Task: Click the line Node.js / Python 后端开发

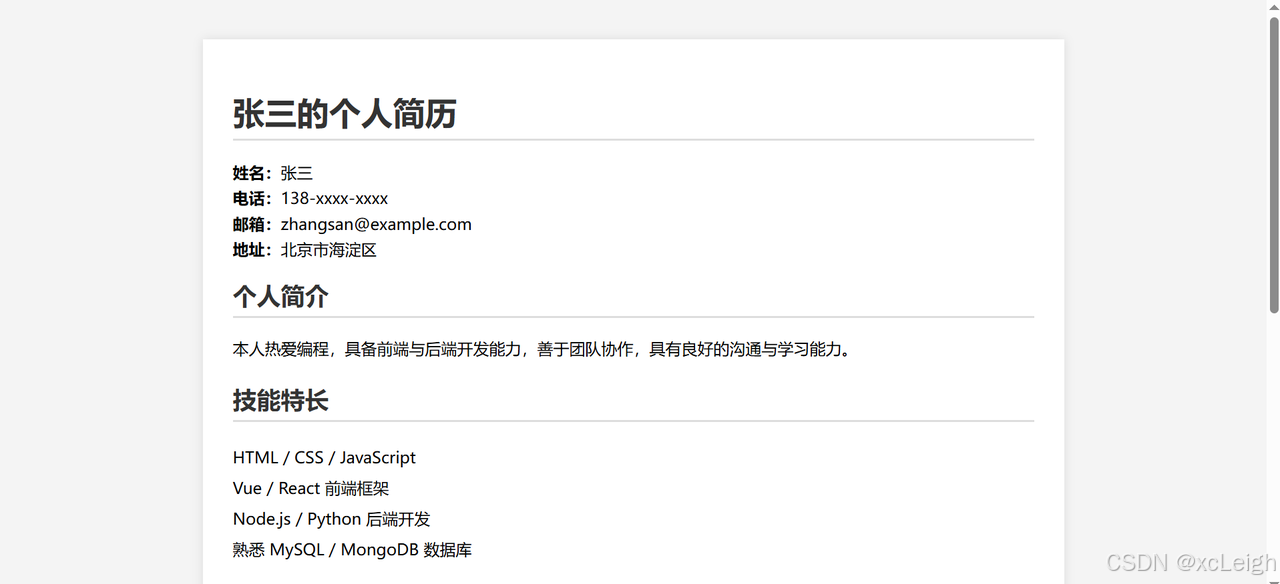Action: [331, 519]
